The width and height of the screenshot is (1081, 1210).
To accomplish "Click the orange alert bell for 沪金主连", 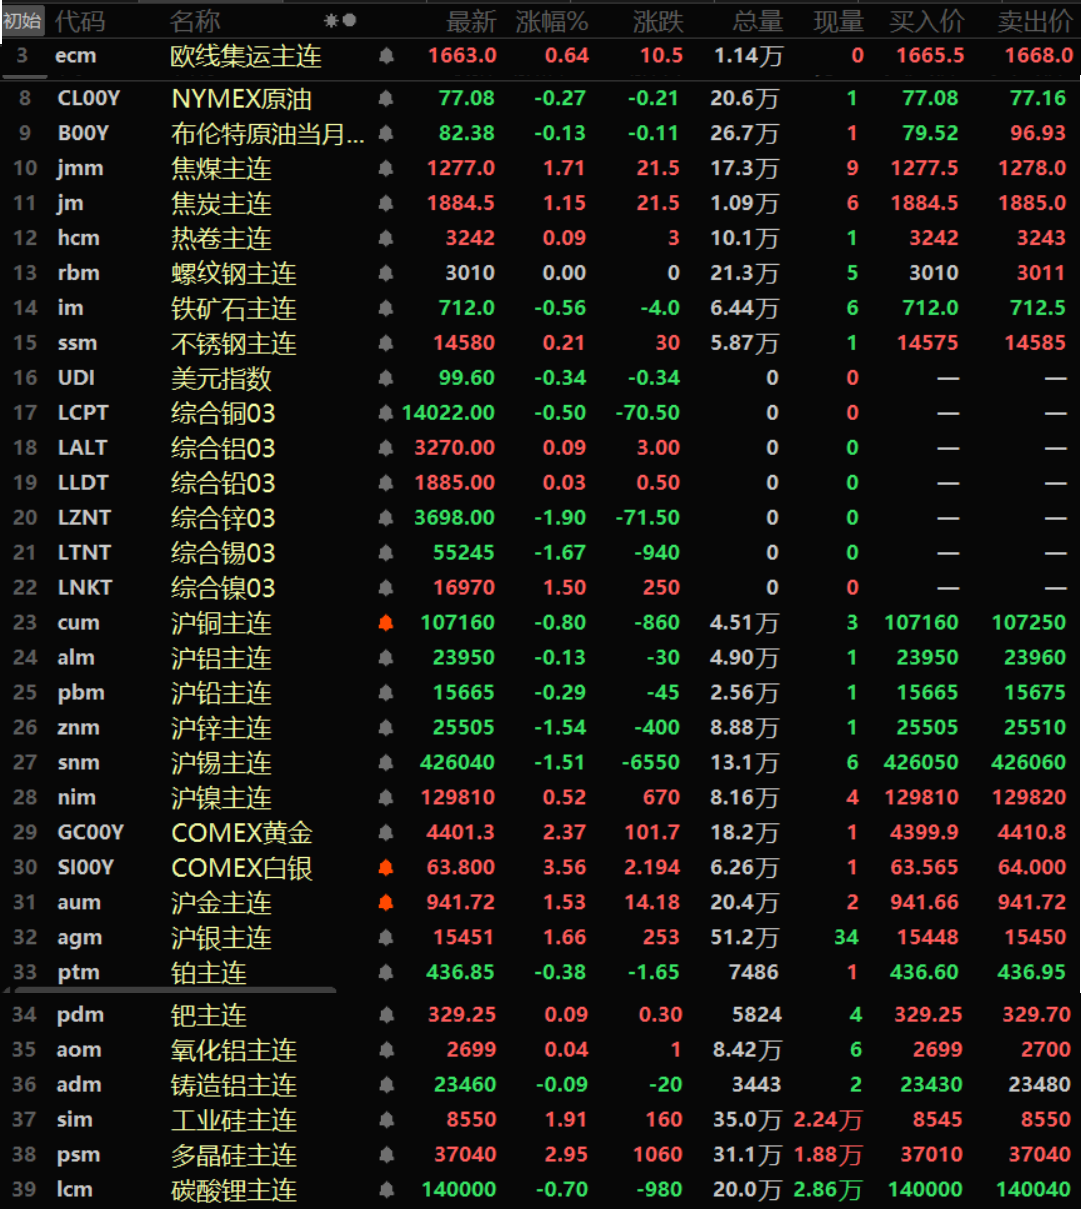I will pos(386,904).
